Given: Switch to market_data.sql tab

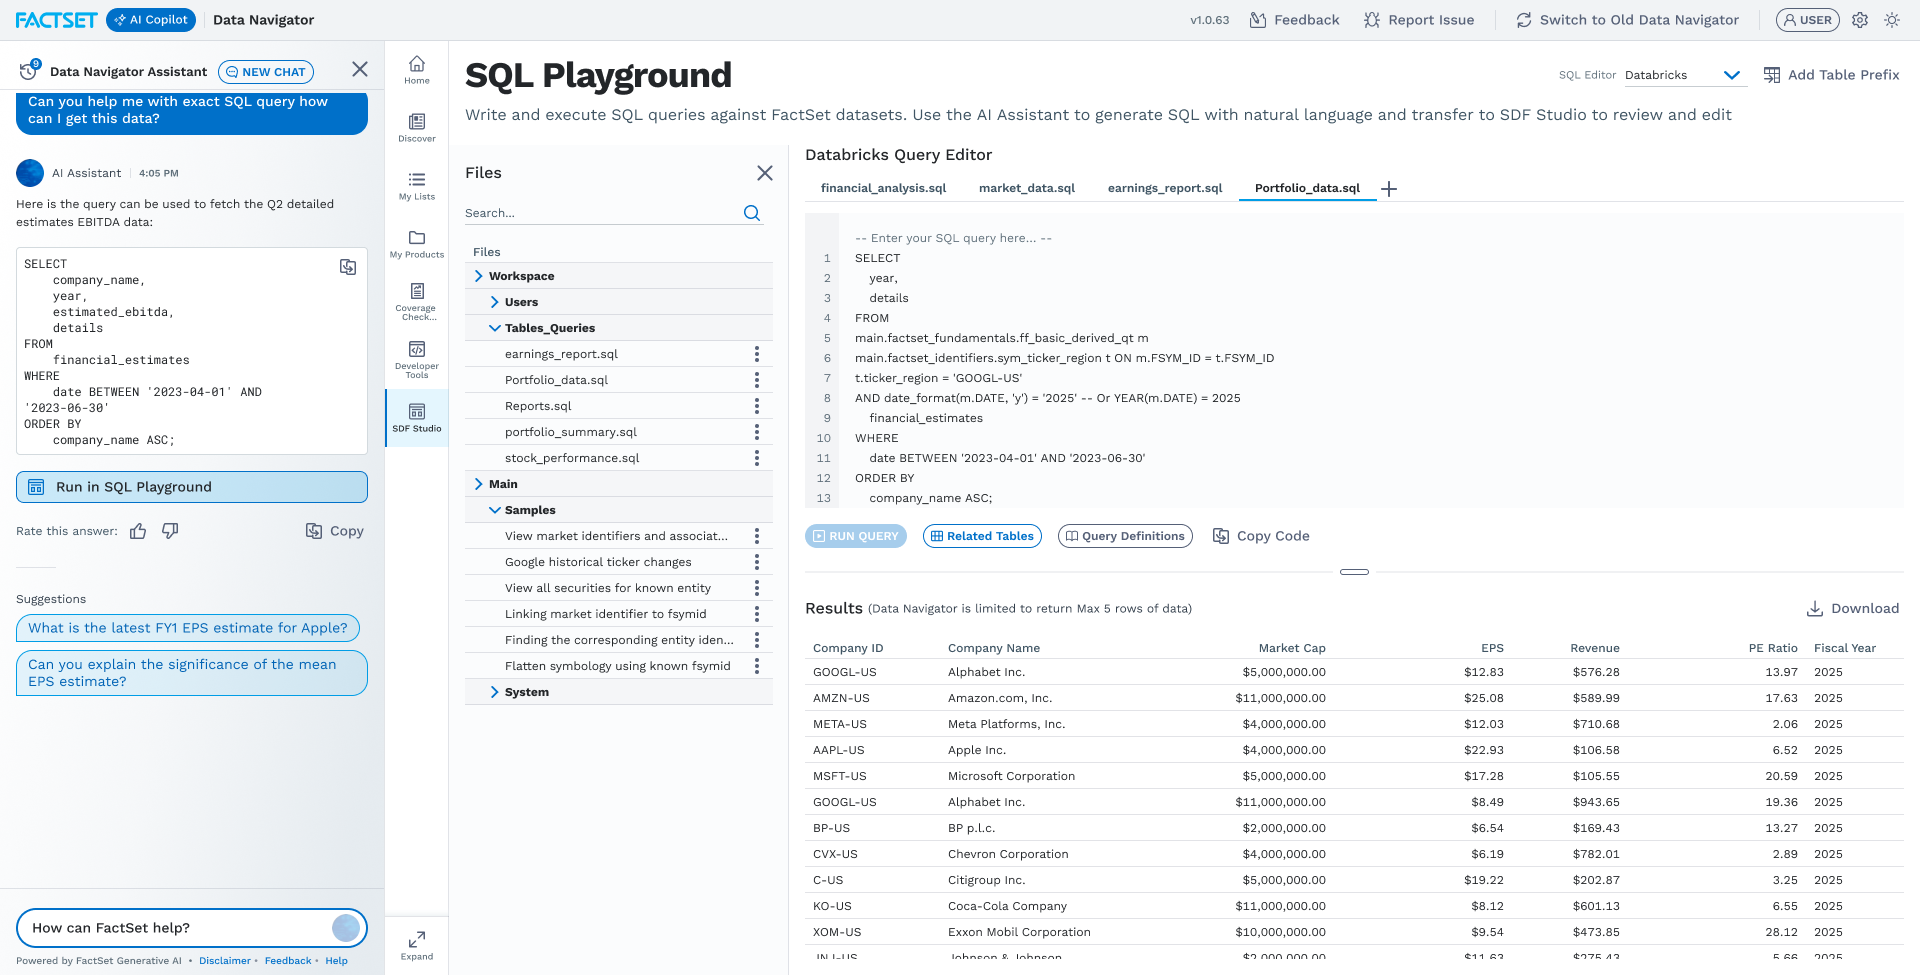Looking at the screenshot, I should [1027, 188].
